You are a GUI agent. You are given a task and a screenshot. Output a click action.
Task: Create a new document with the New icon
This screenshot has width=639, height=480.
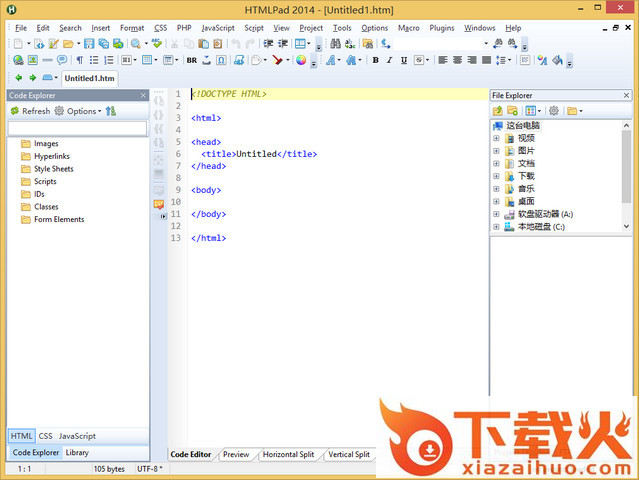pyautogui.click(x=18, y=44)
